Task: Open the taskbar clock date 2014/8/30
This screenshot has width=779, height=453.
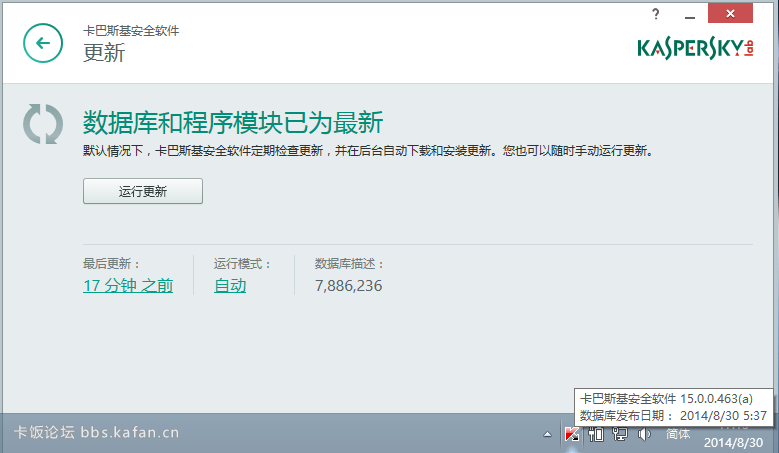Action: [x=733, y=442]
